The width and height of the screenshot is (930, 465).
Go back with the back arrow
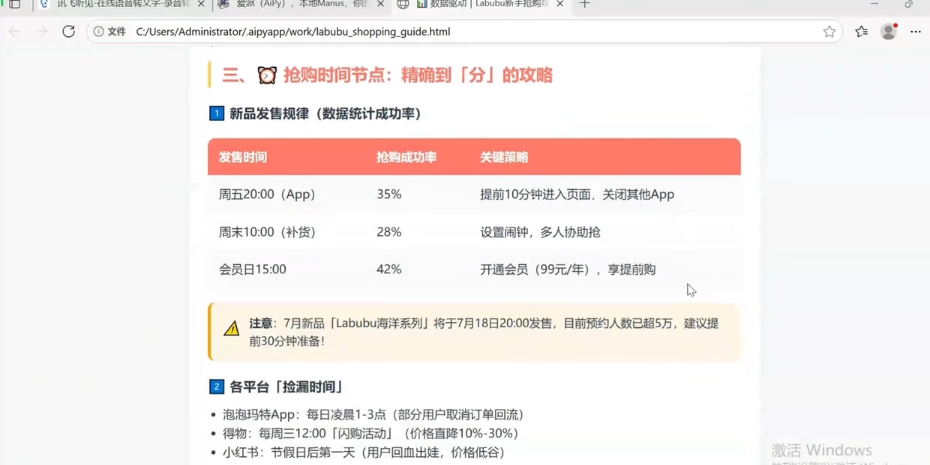point(14,31)
